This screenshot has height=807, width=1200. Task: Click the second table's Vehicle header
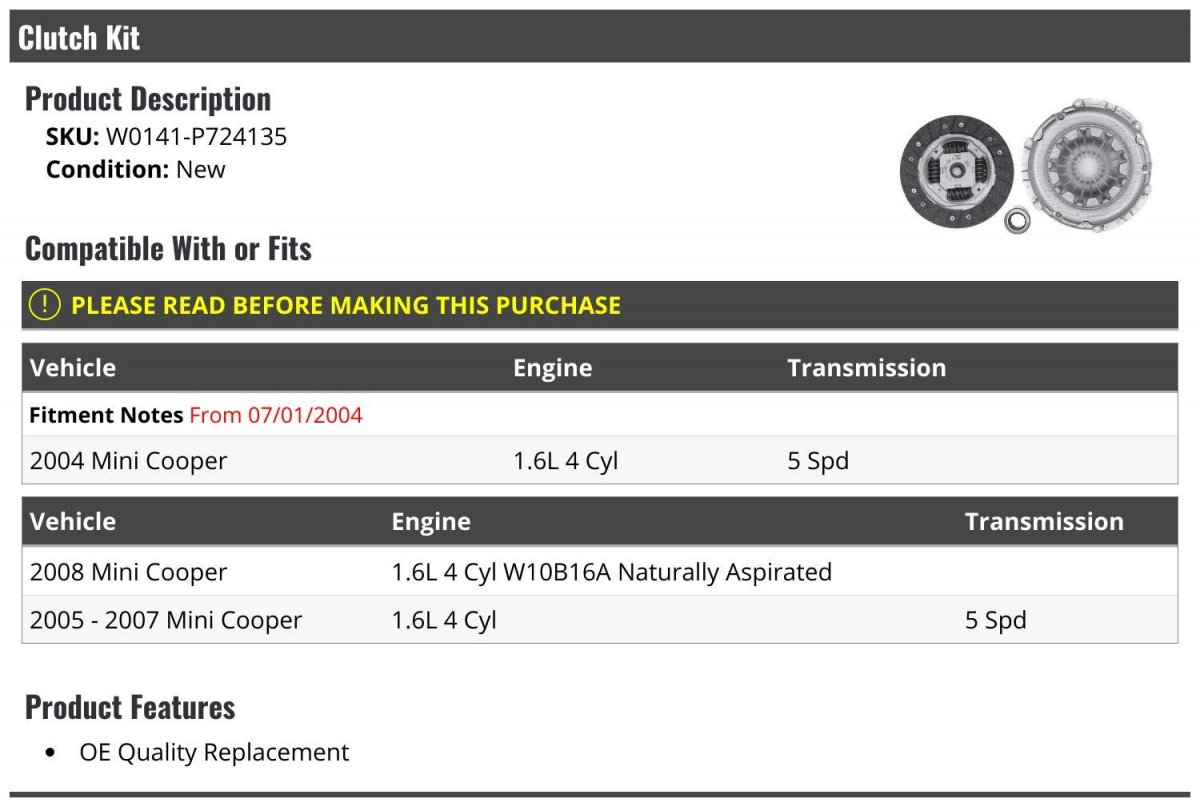click(x=73, y=522)
